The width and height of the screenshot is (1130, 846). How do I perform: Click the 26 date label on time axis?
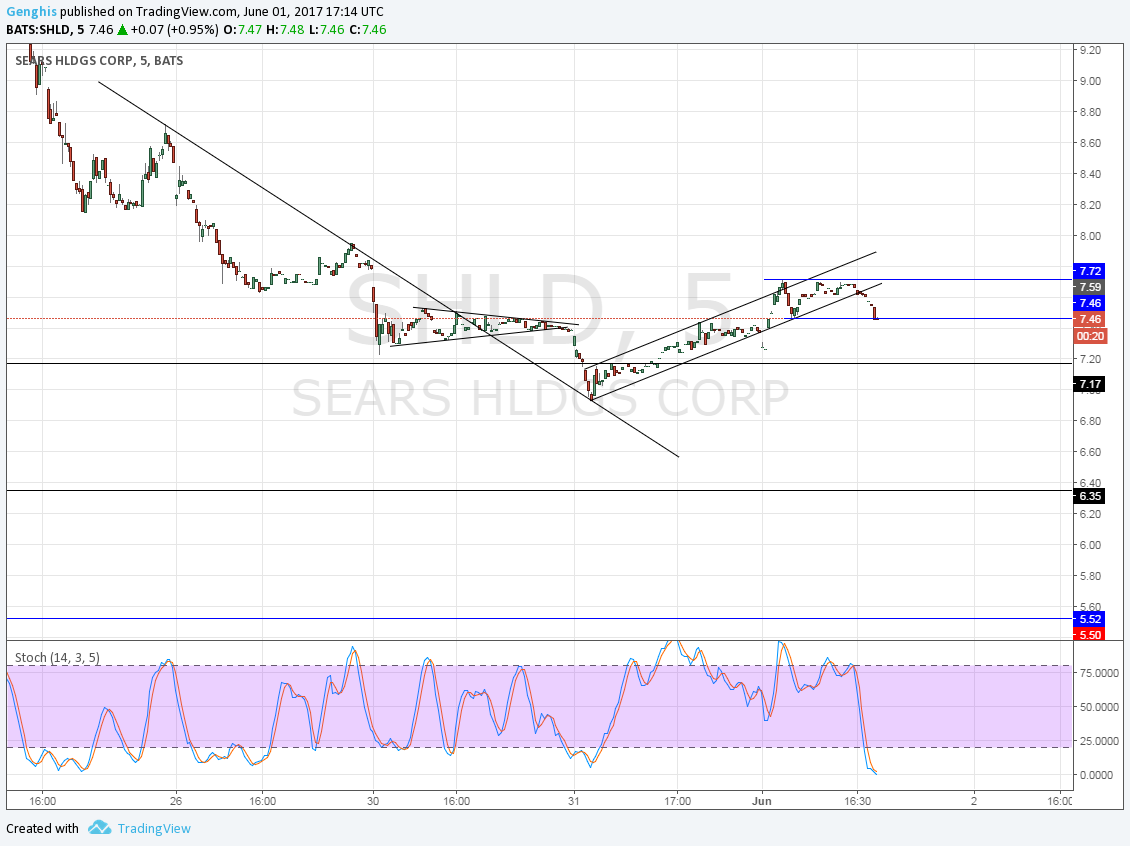coord(176,801)
